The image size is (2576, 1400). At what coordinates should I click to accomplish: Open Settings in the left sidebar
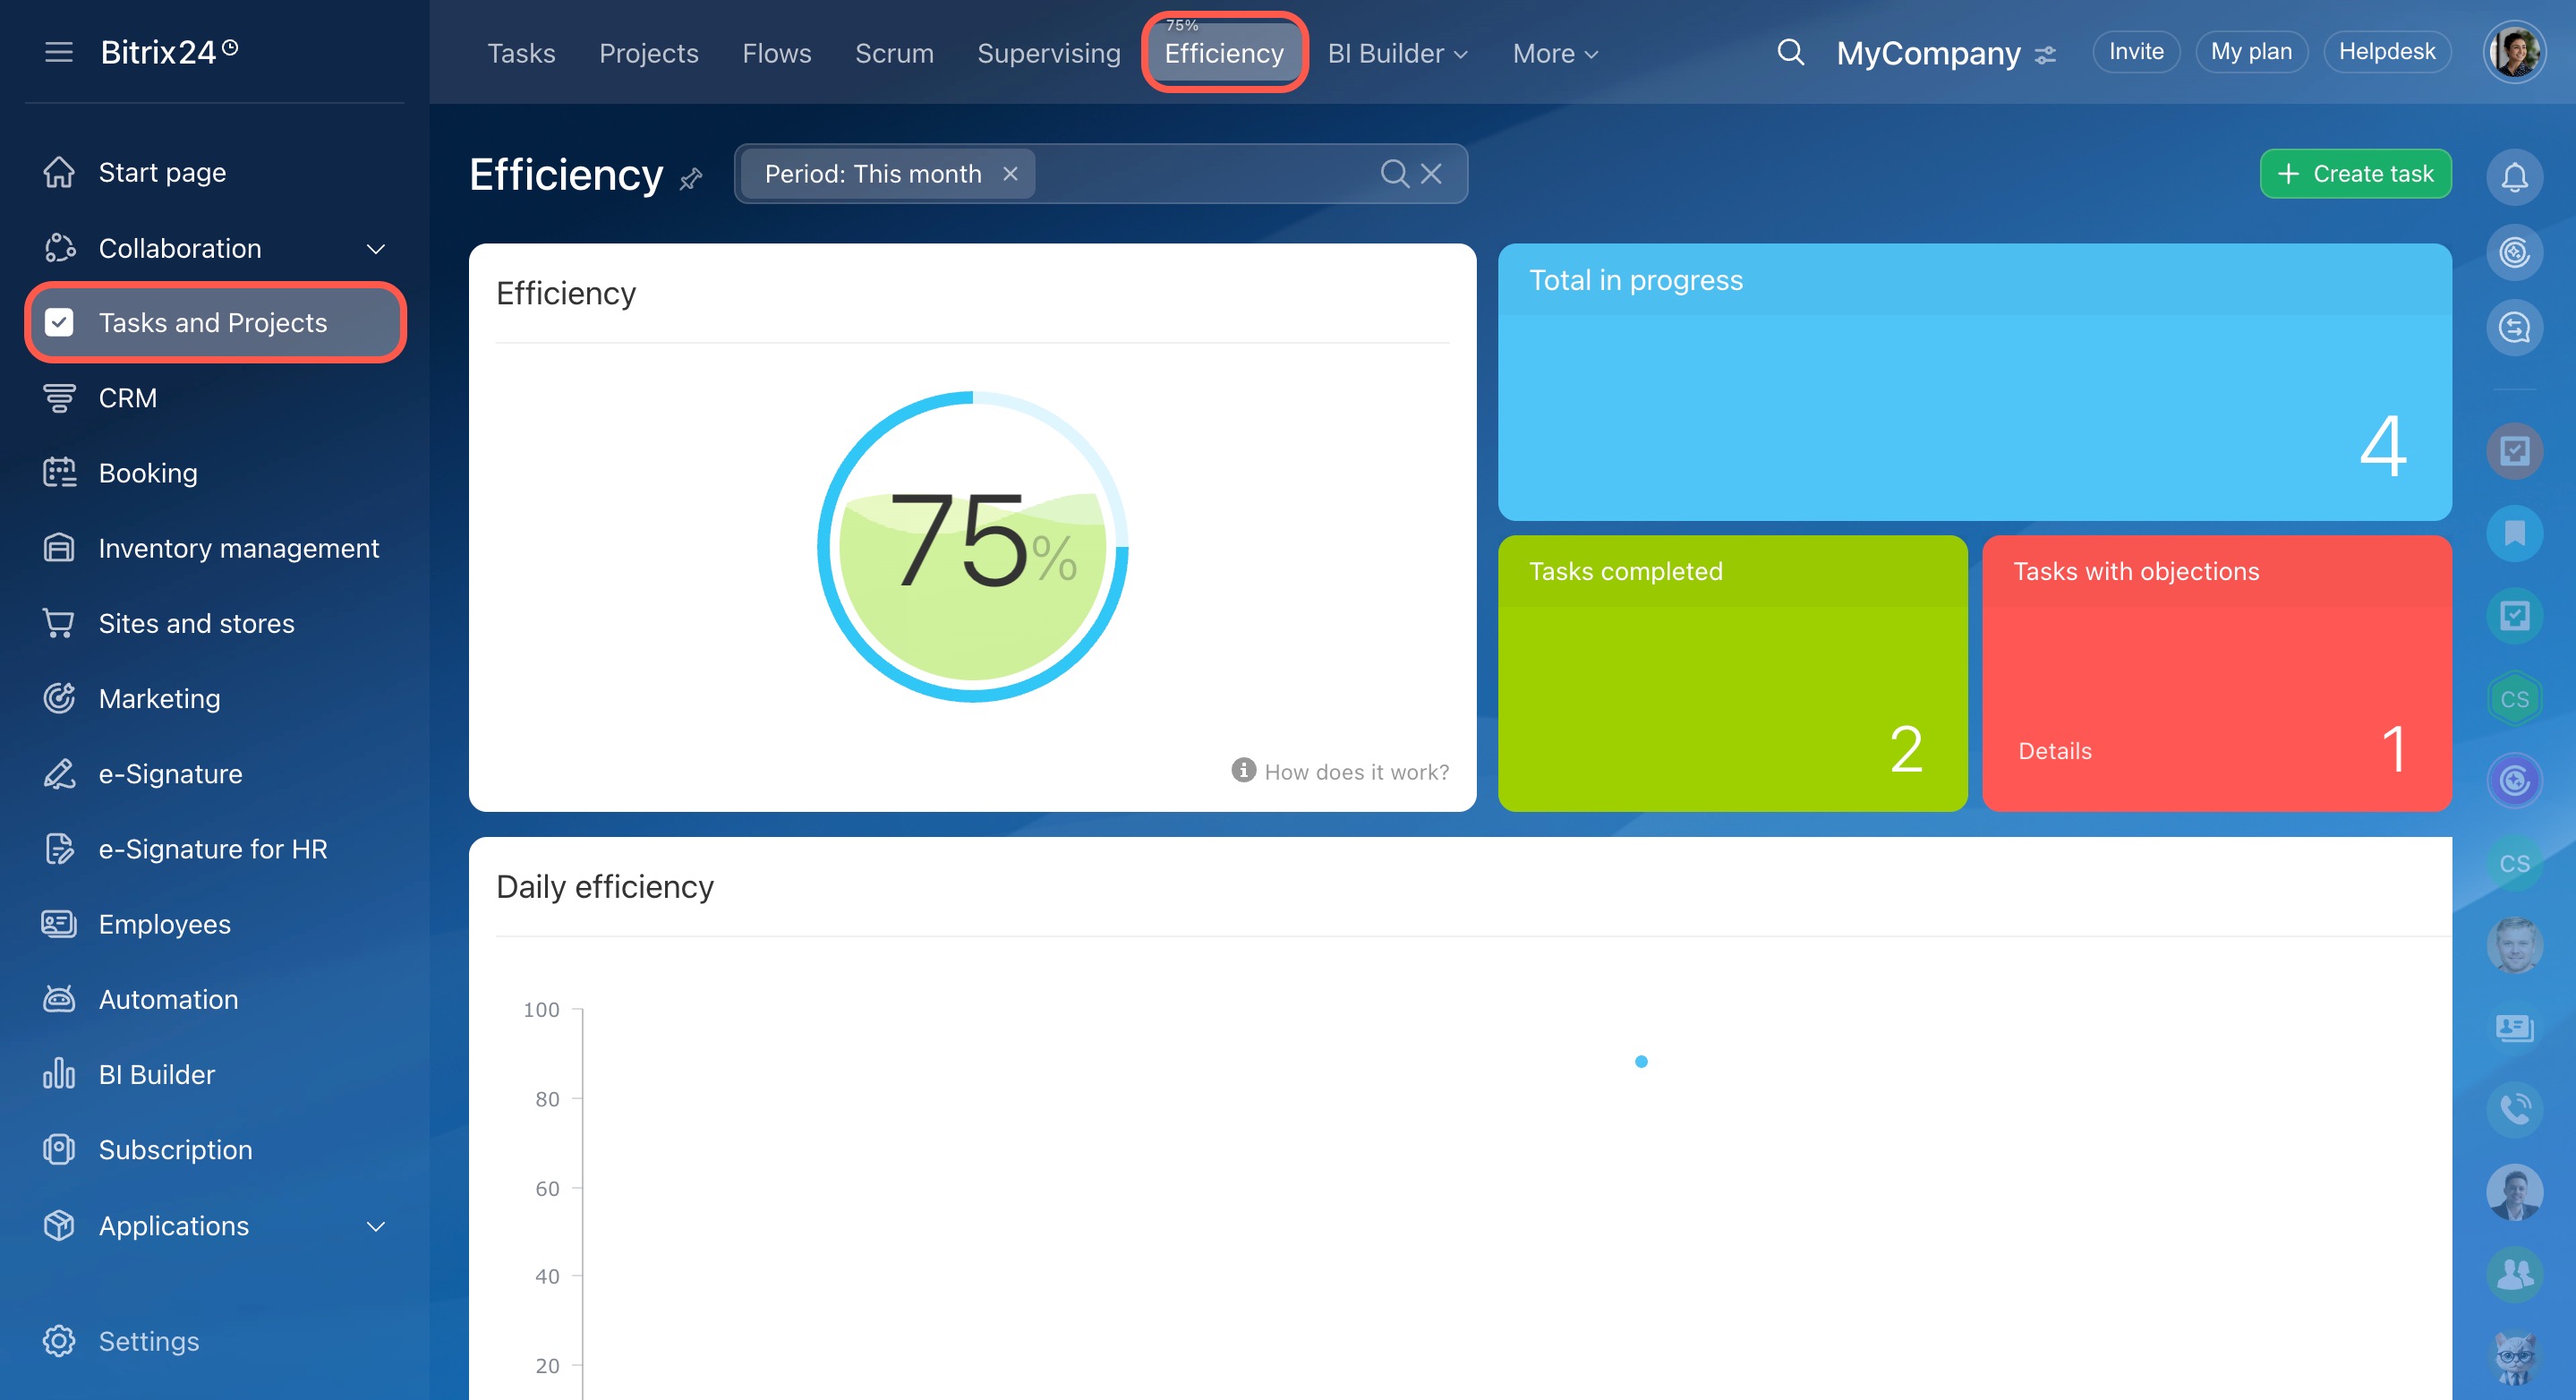coord(148,1341)
